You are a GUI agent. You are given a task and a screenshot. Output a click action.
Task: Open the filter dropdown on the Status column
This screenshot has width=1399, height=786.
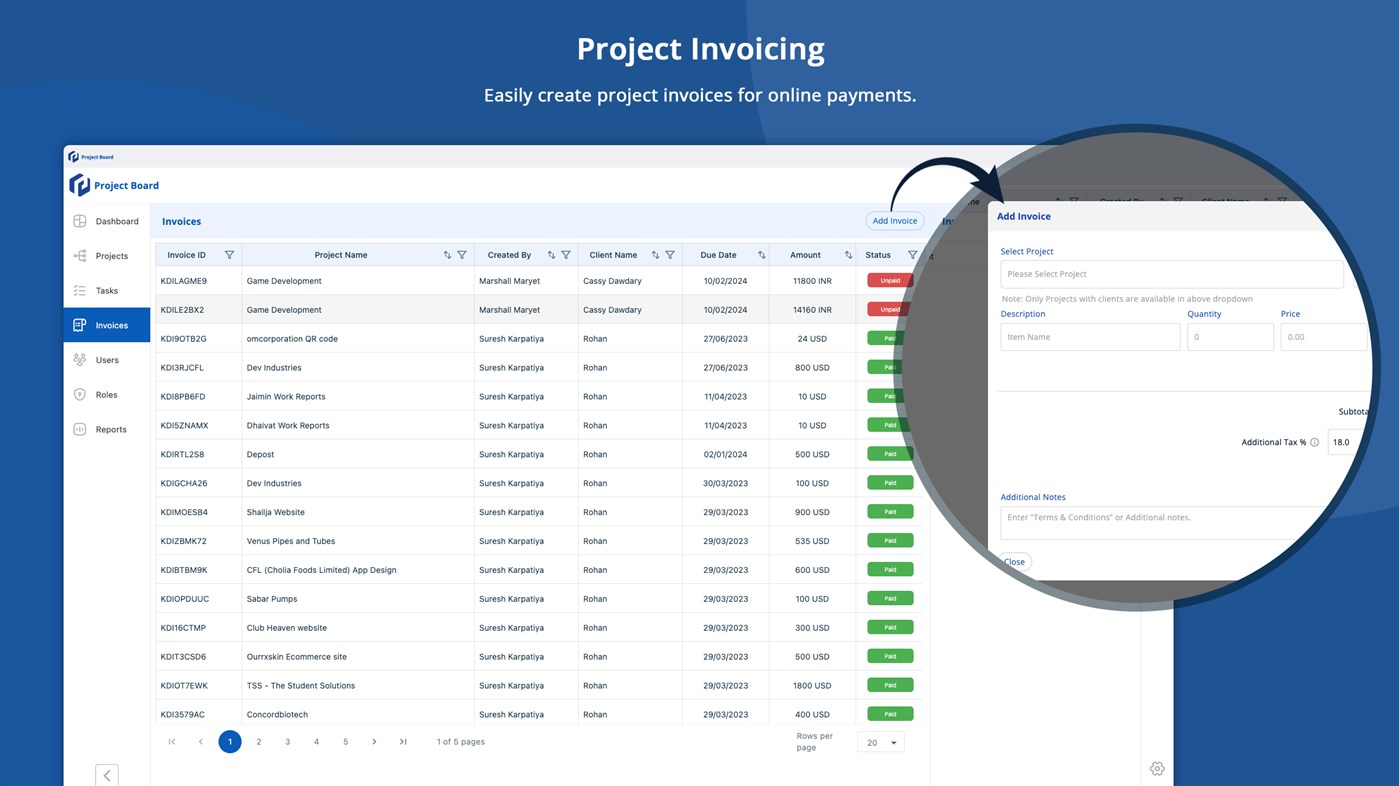pyautogui.click(x=911, y=254)
